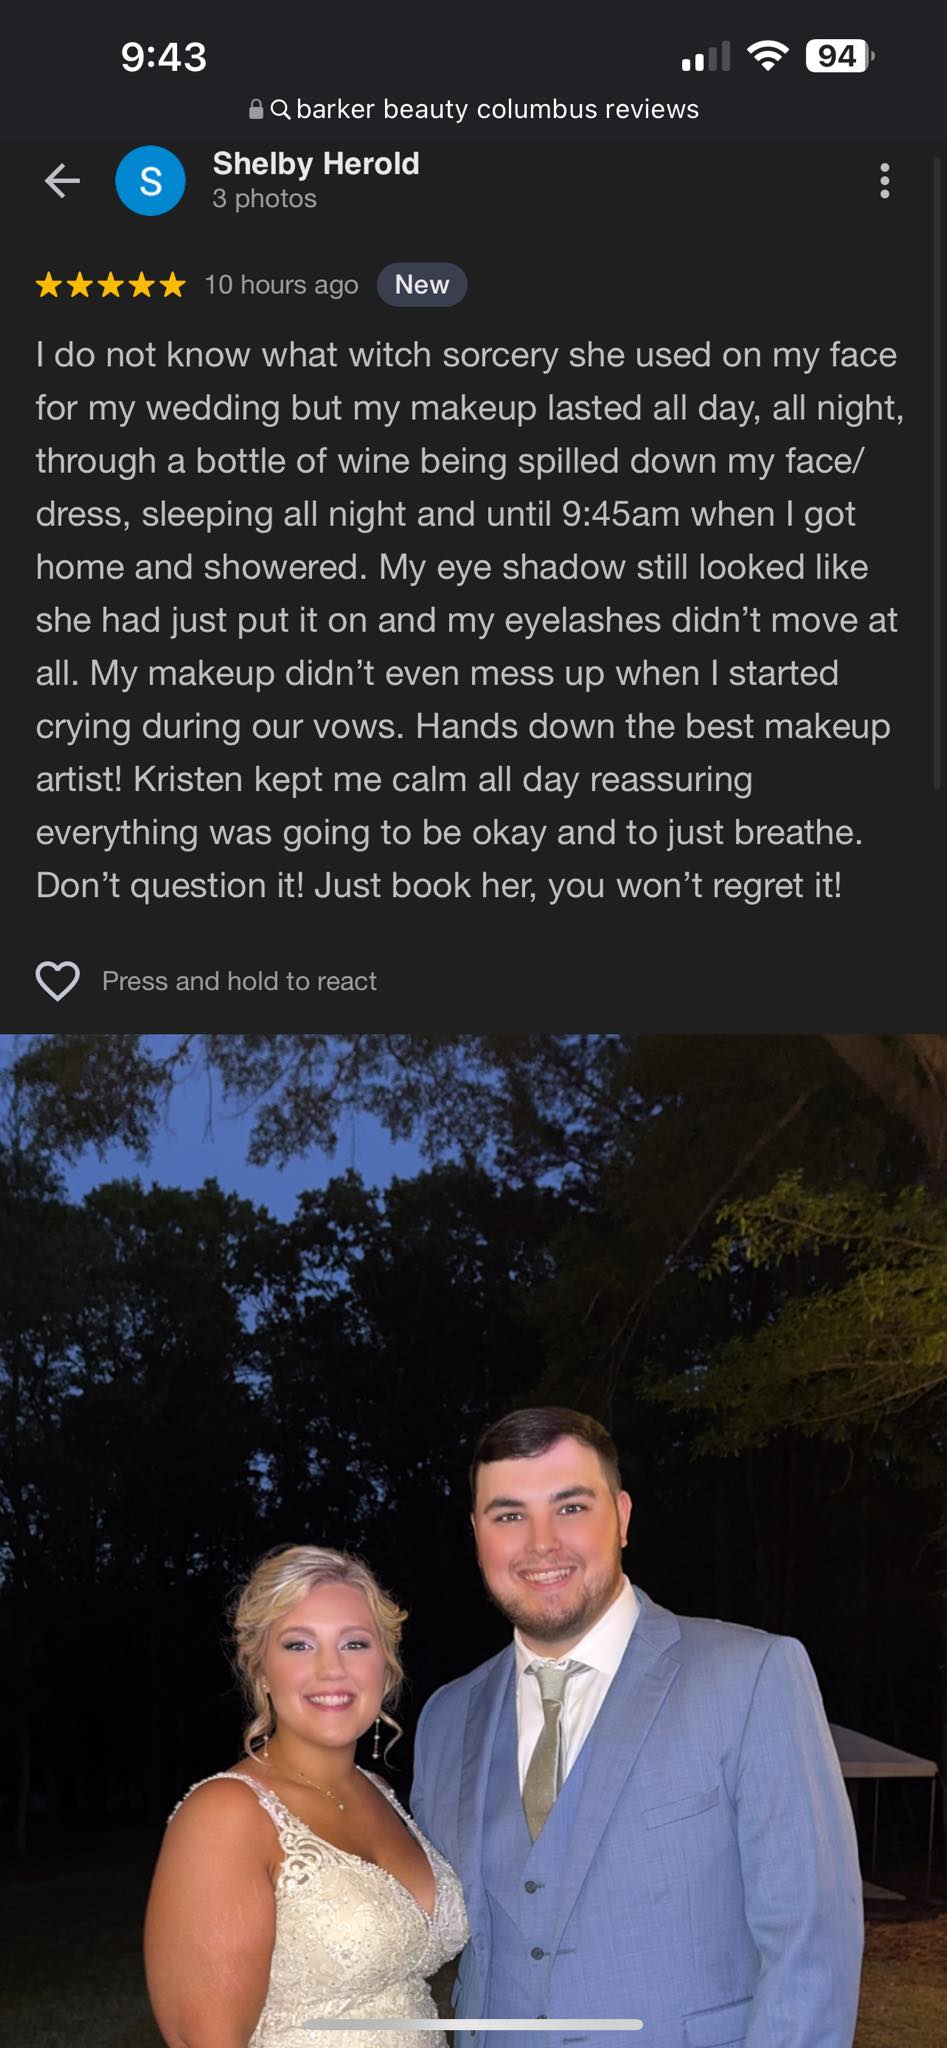Open the wedding couple photo
The height and width of the screenshot is (2048, 947).
click(x=473, y=1541)
